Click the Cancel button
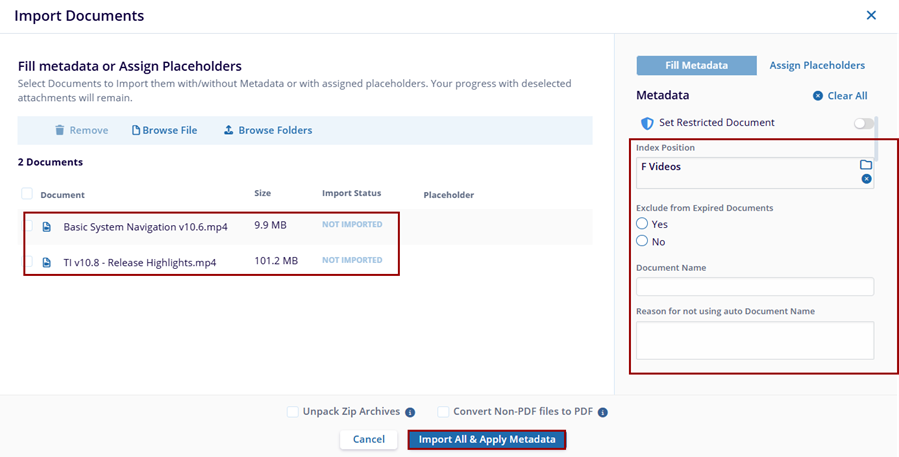 point(368,439)
